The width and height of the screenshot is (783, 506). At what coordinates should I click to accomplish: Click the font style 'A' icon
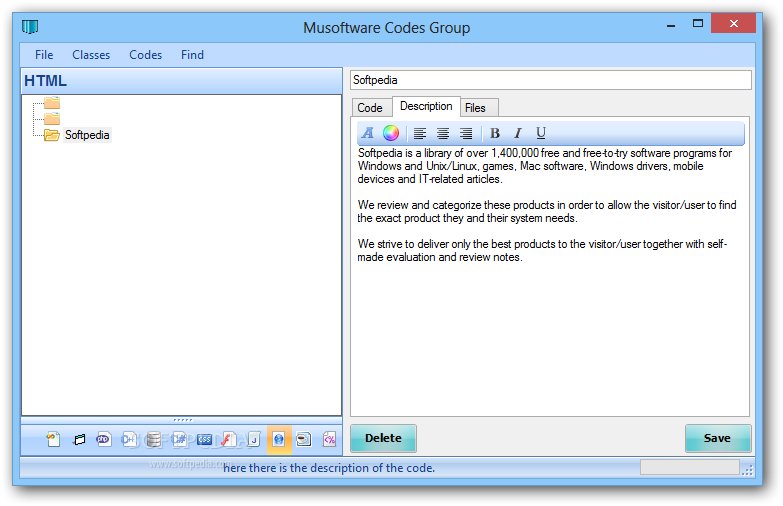368,133
